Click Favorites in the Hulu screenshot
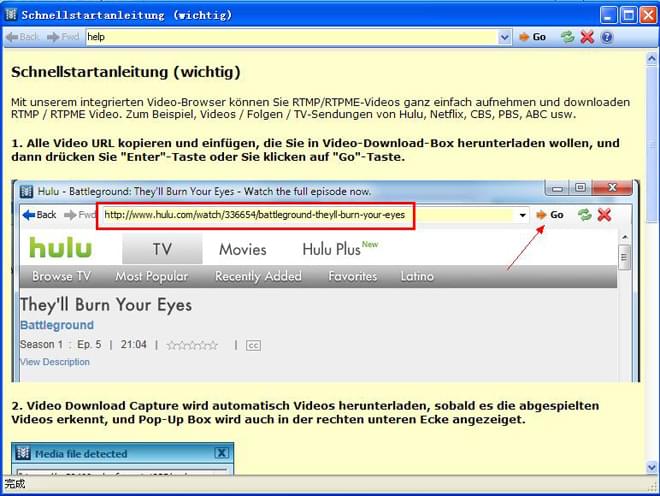This screenshot has height=496, width=660. [x=353, y=276]
